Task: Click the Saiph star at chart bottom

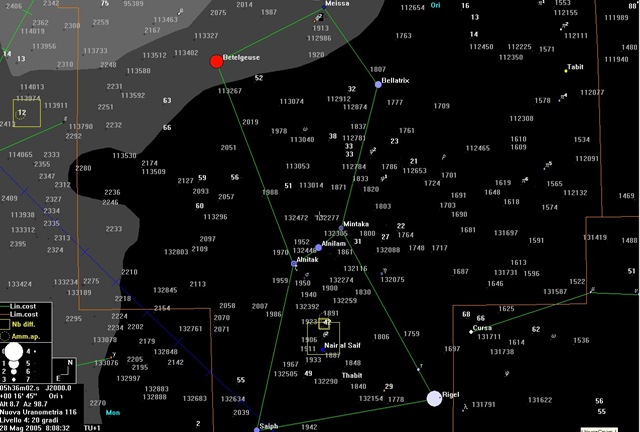Action: pyautogui.click(x=257, y=430)
